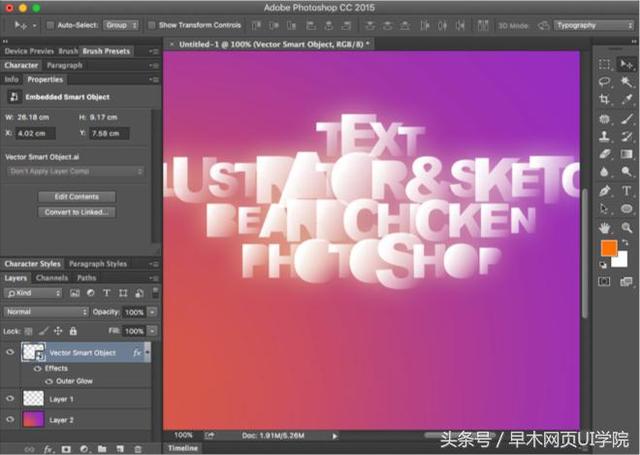The height and width of the screenshot is (455, 640).
Task: Click Convert to Linked button
Action: [77, 212]
